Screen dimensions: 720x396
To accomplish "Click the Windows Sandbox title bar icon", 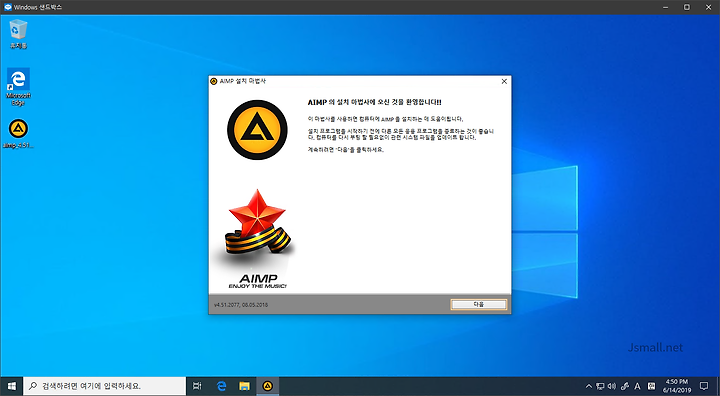I will tap(7, 7).
